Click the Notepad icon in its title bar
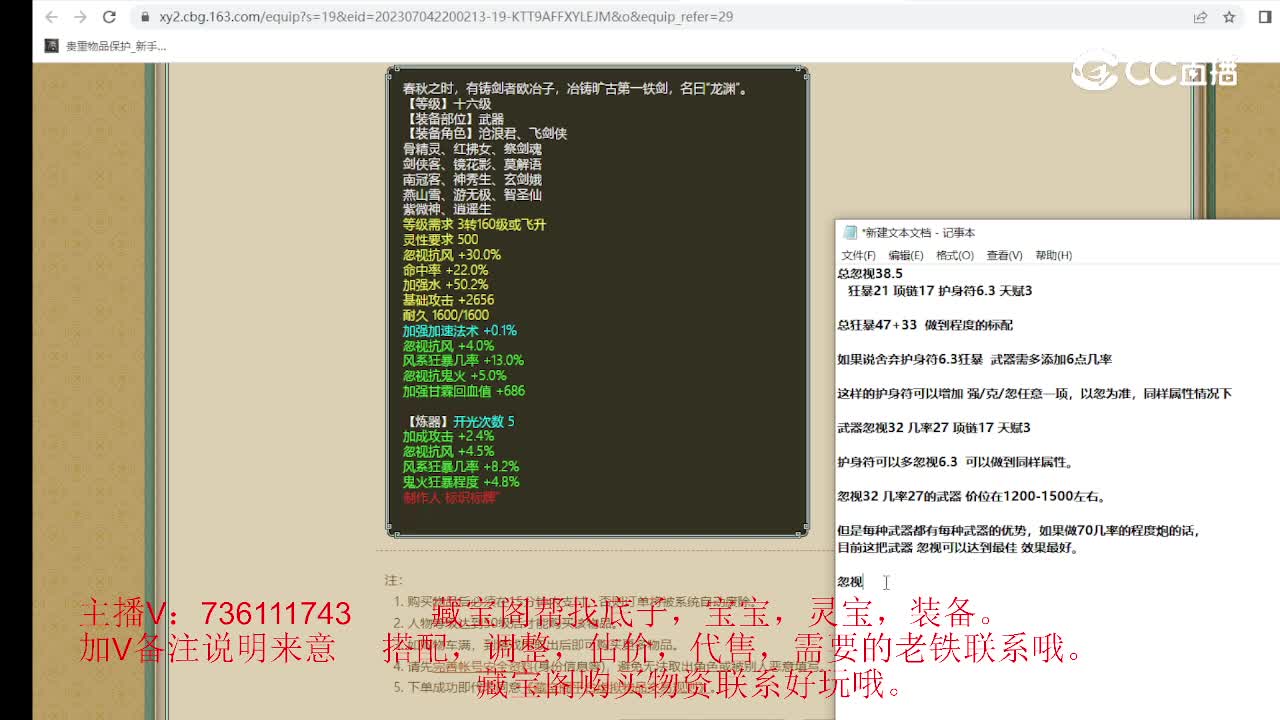Image resolution: width=1280 pixels, height=720 pixels. pyautogui.click(x=850, y=233)
